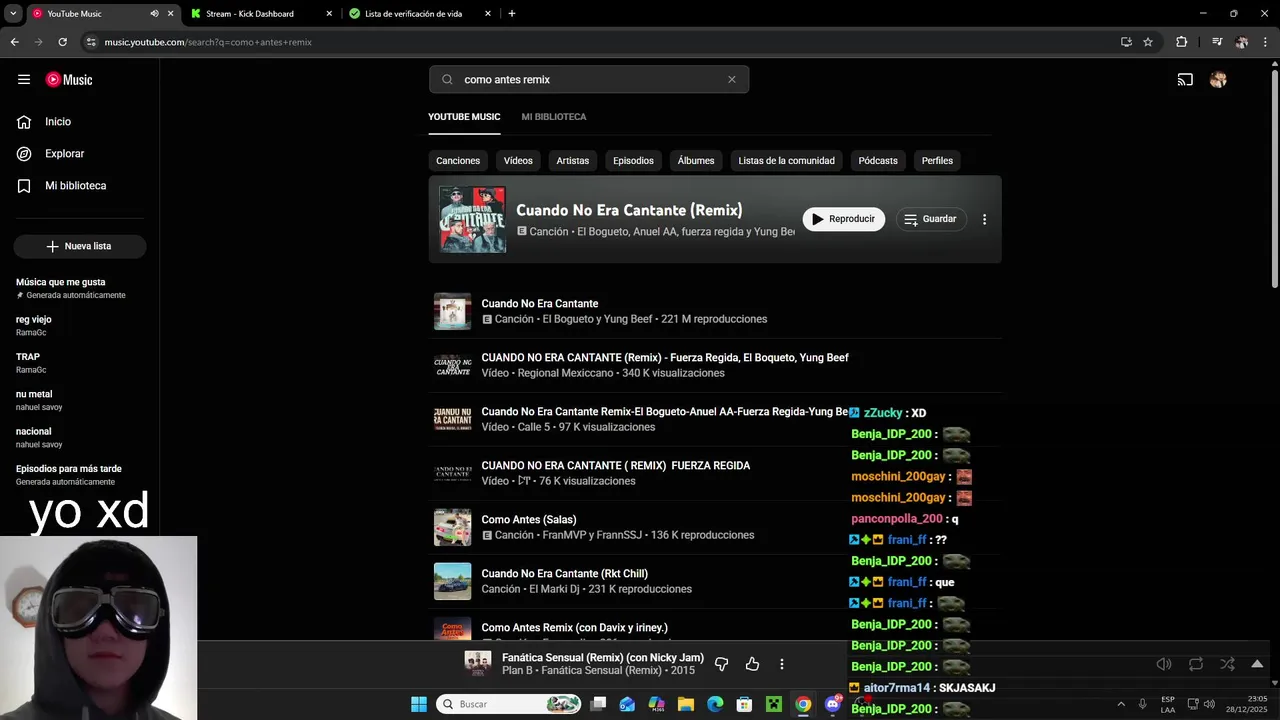Click Cuando No Era Cantante (Rkt Chill) thumbnail
This screenshot has width=1280, height=720.
tap(452, 581)
